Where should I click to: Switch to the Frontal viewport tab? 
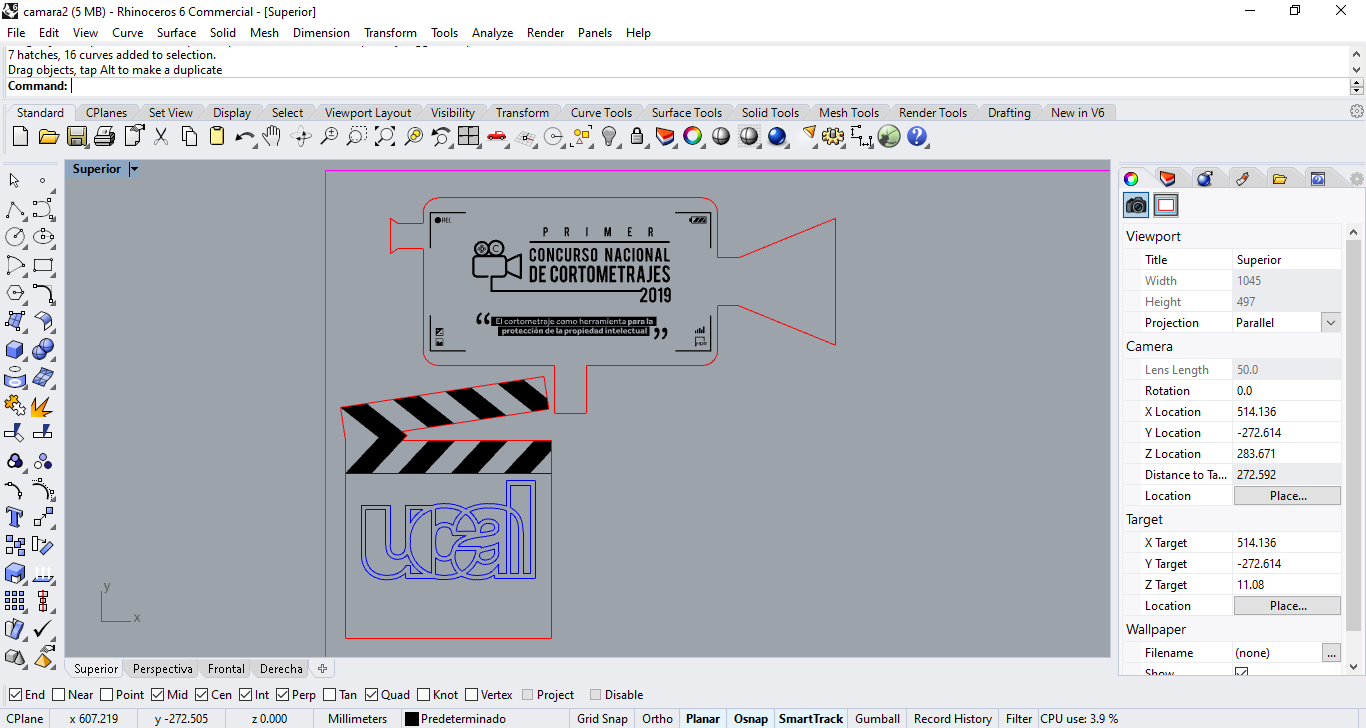pyautogui.click(x=226, y=669)
